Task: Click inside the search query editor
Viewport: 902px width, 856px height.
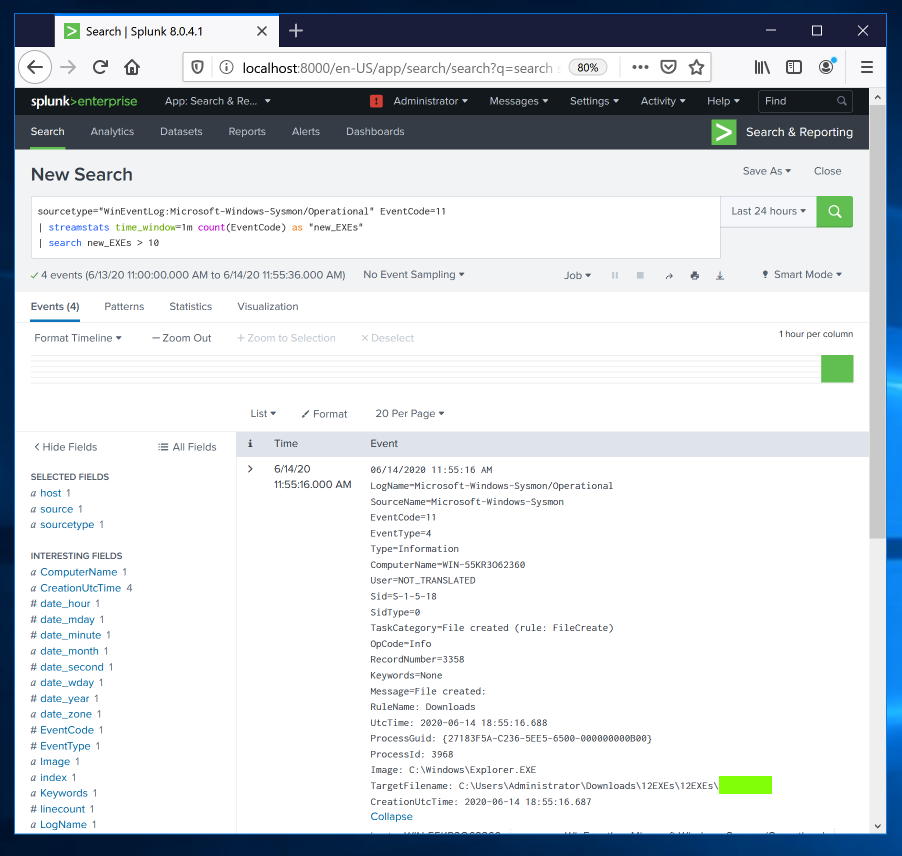Action: (x=376, y=227)
